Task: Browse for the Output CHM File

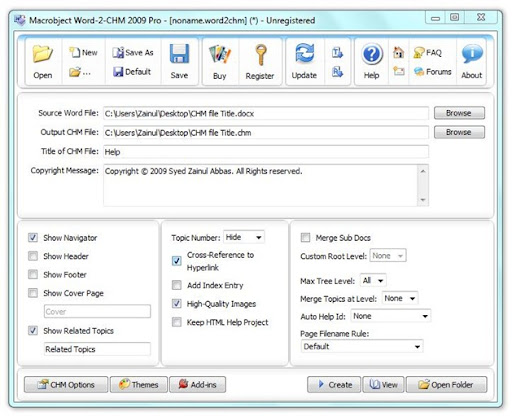Action: click(459, 132)
